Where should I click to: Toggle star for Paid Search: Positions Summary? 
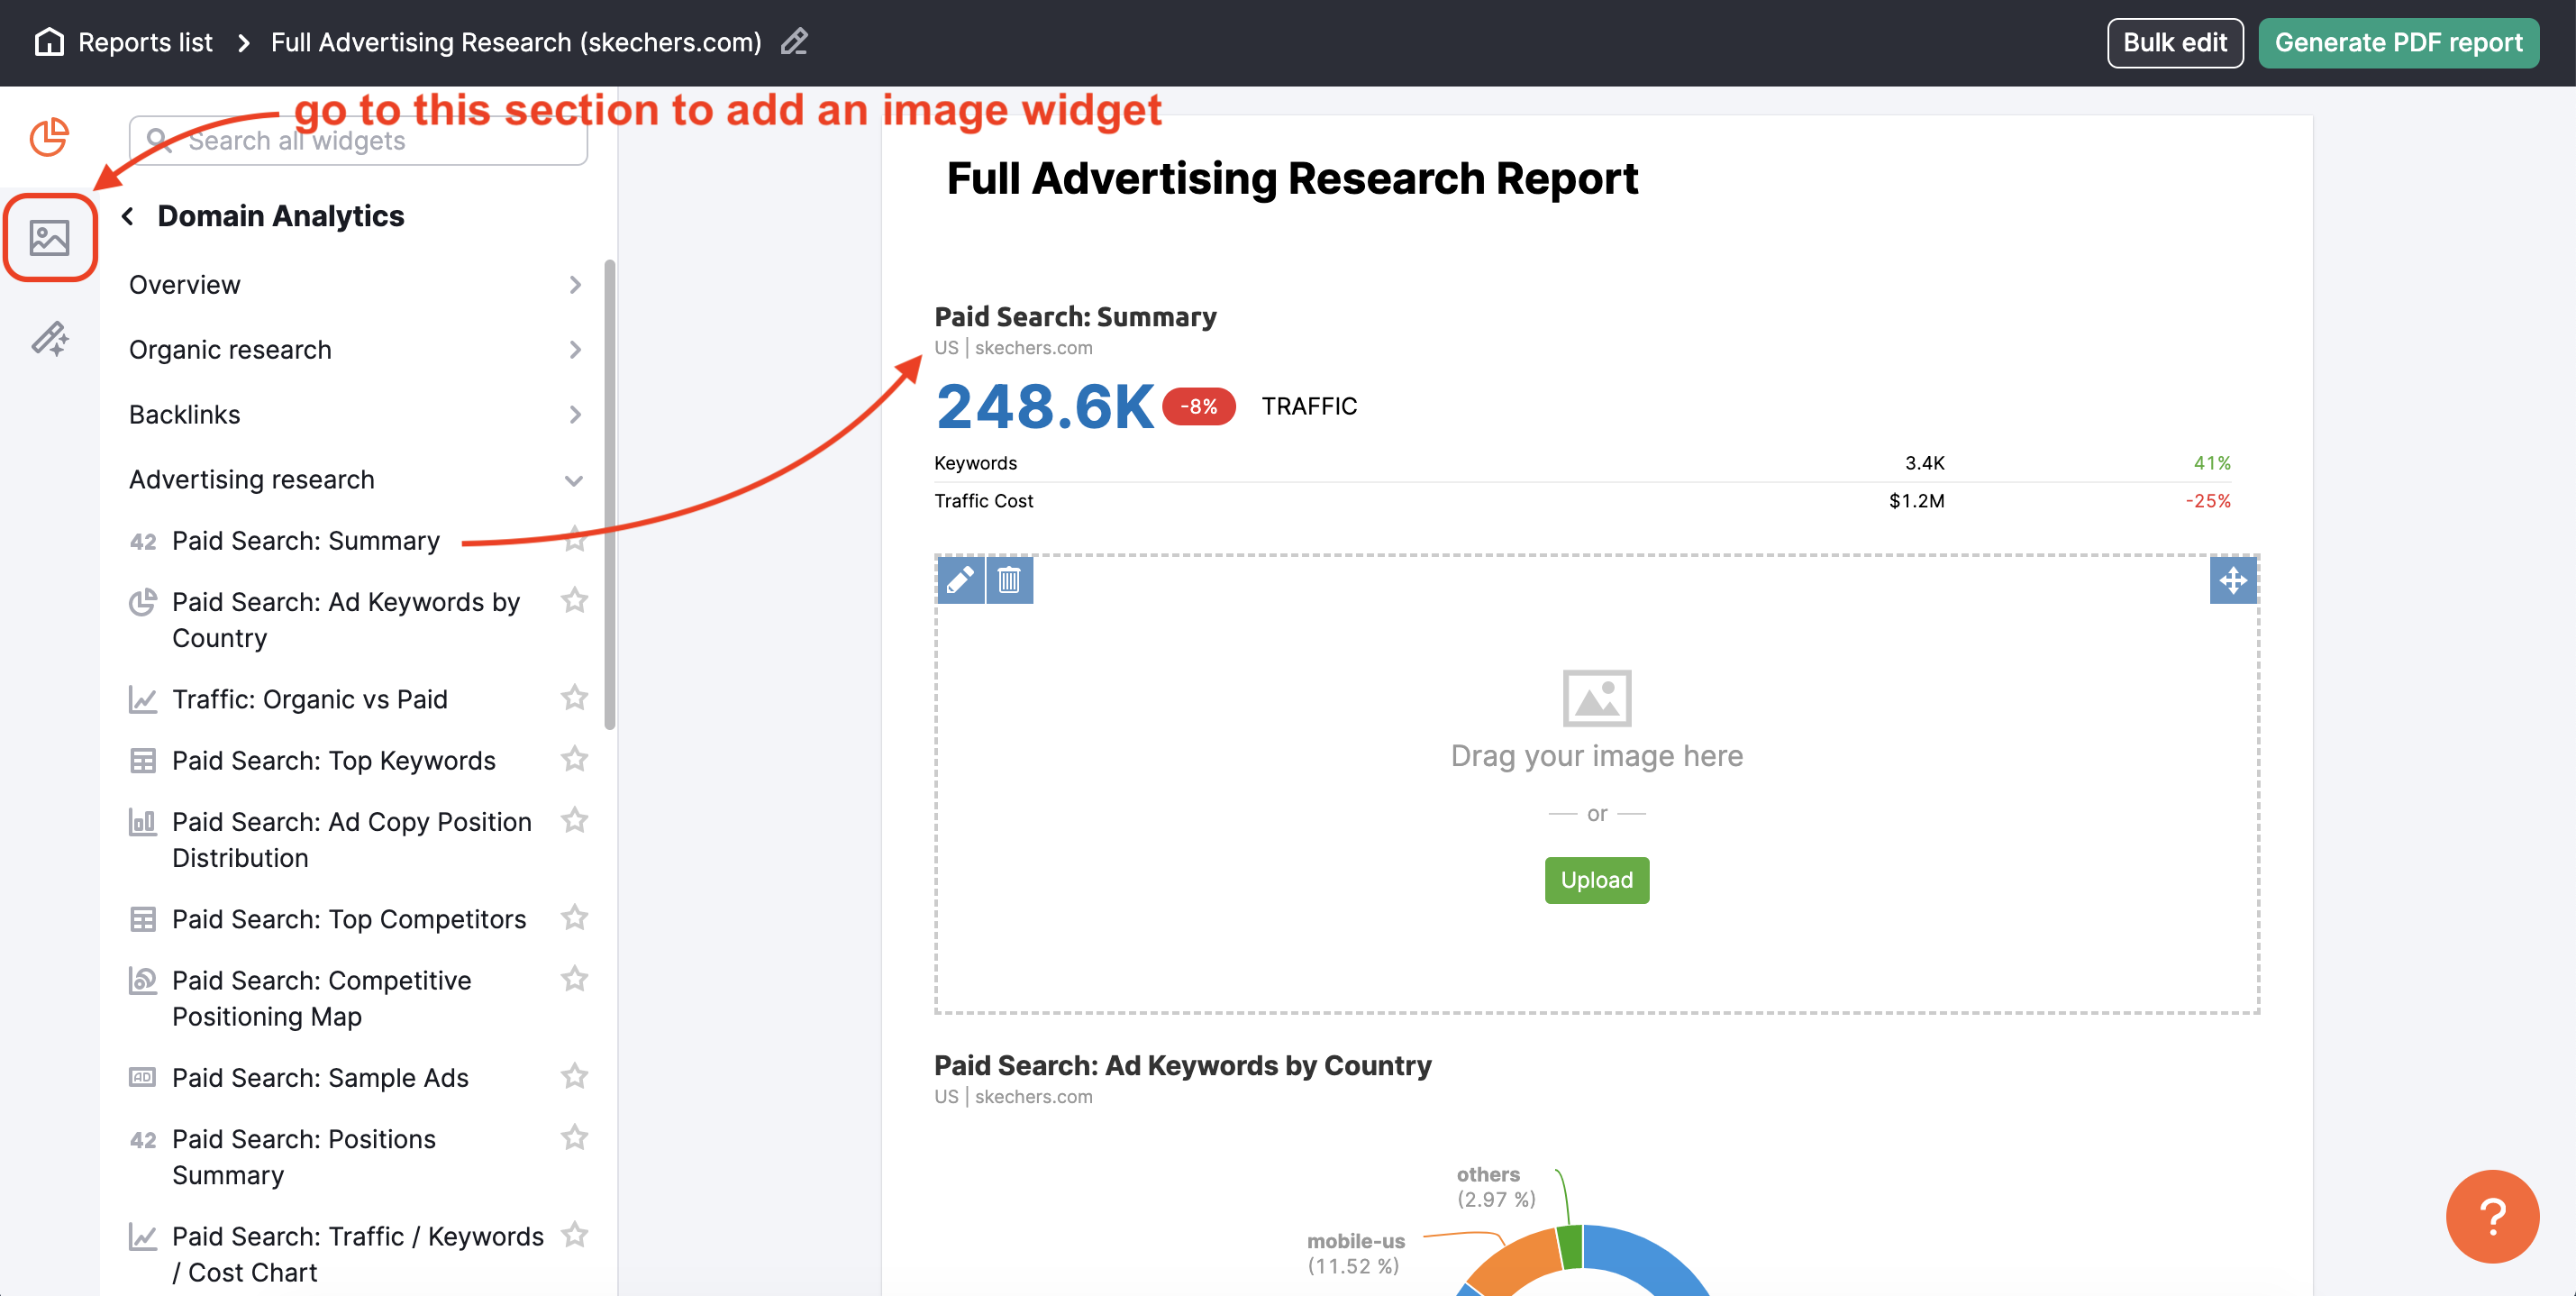click(575, 1137)
